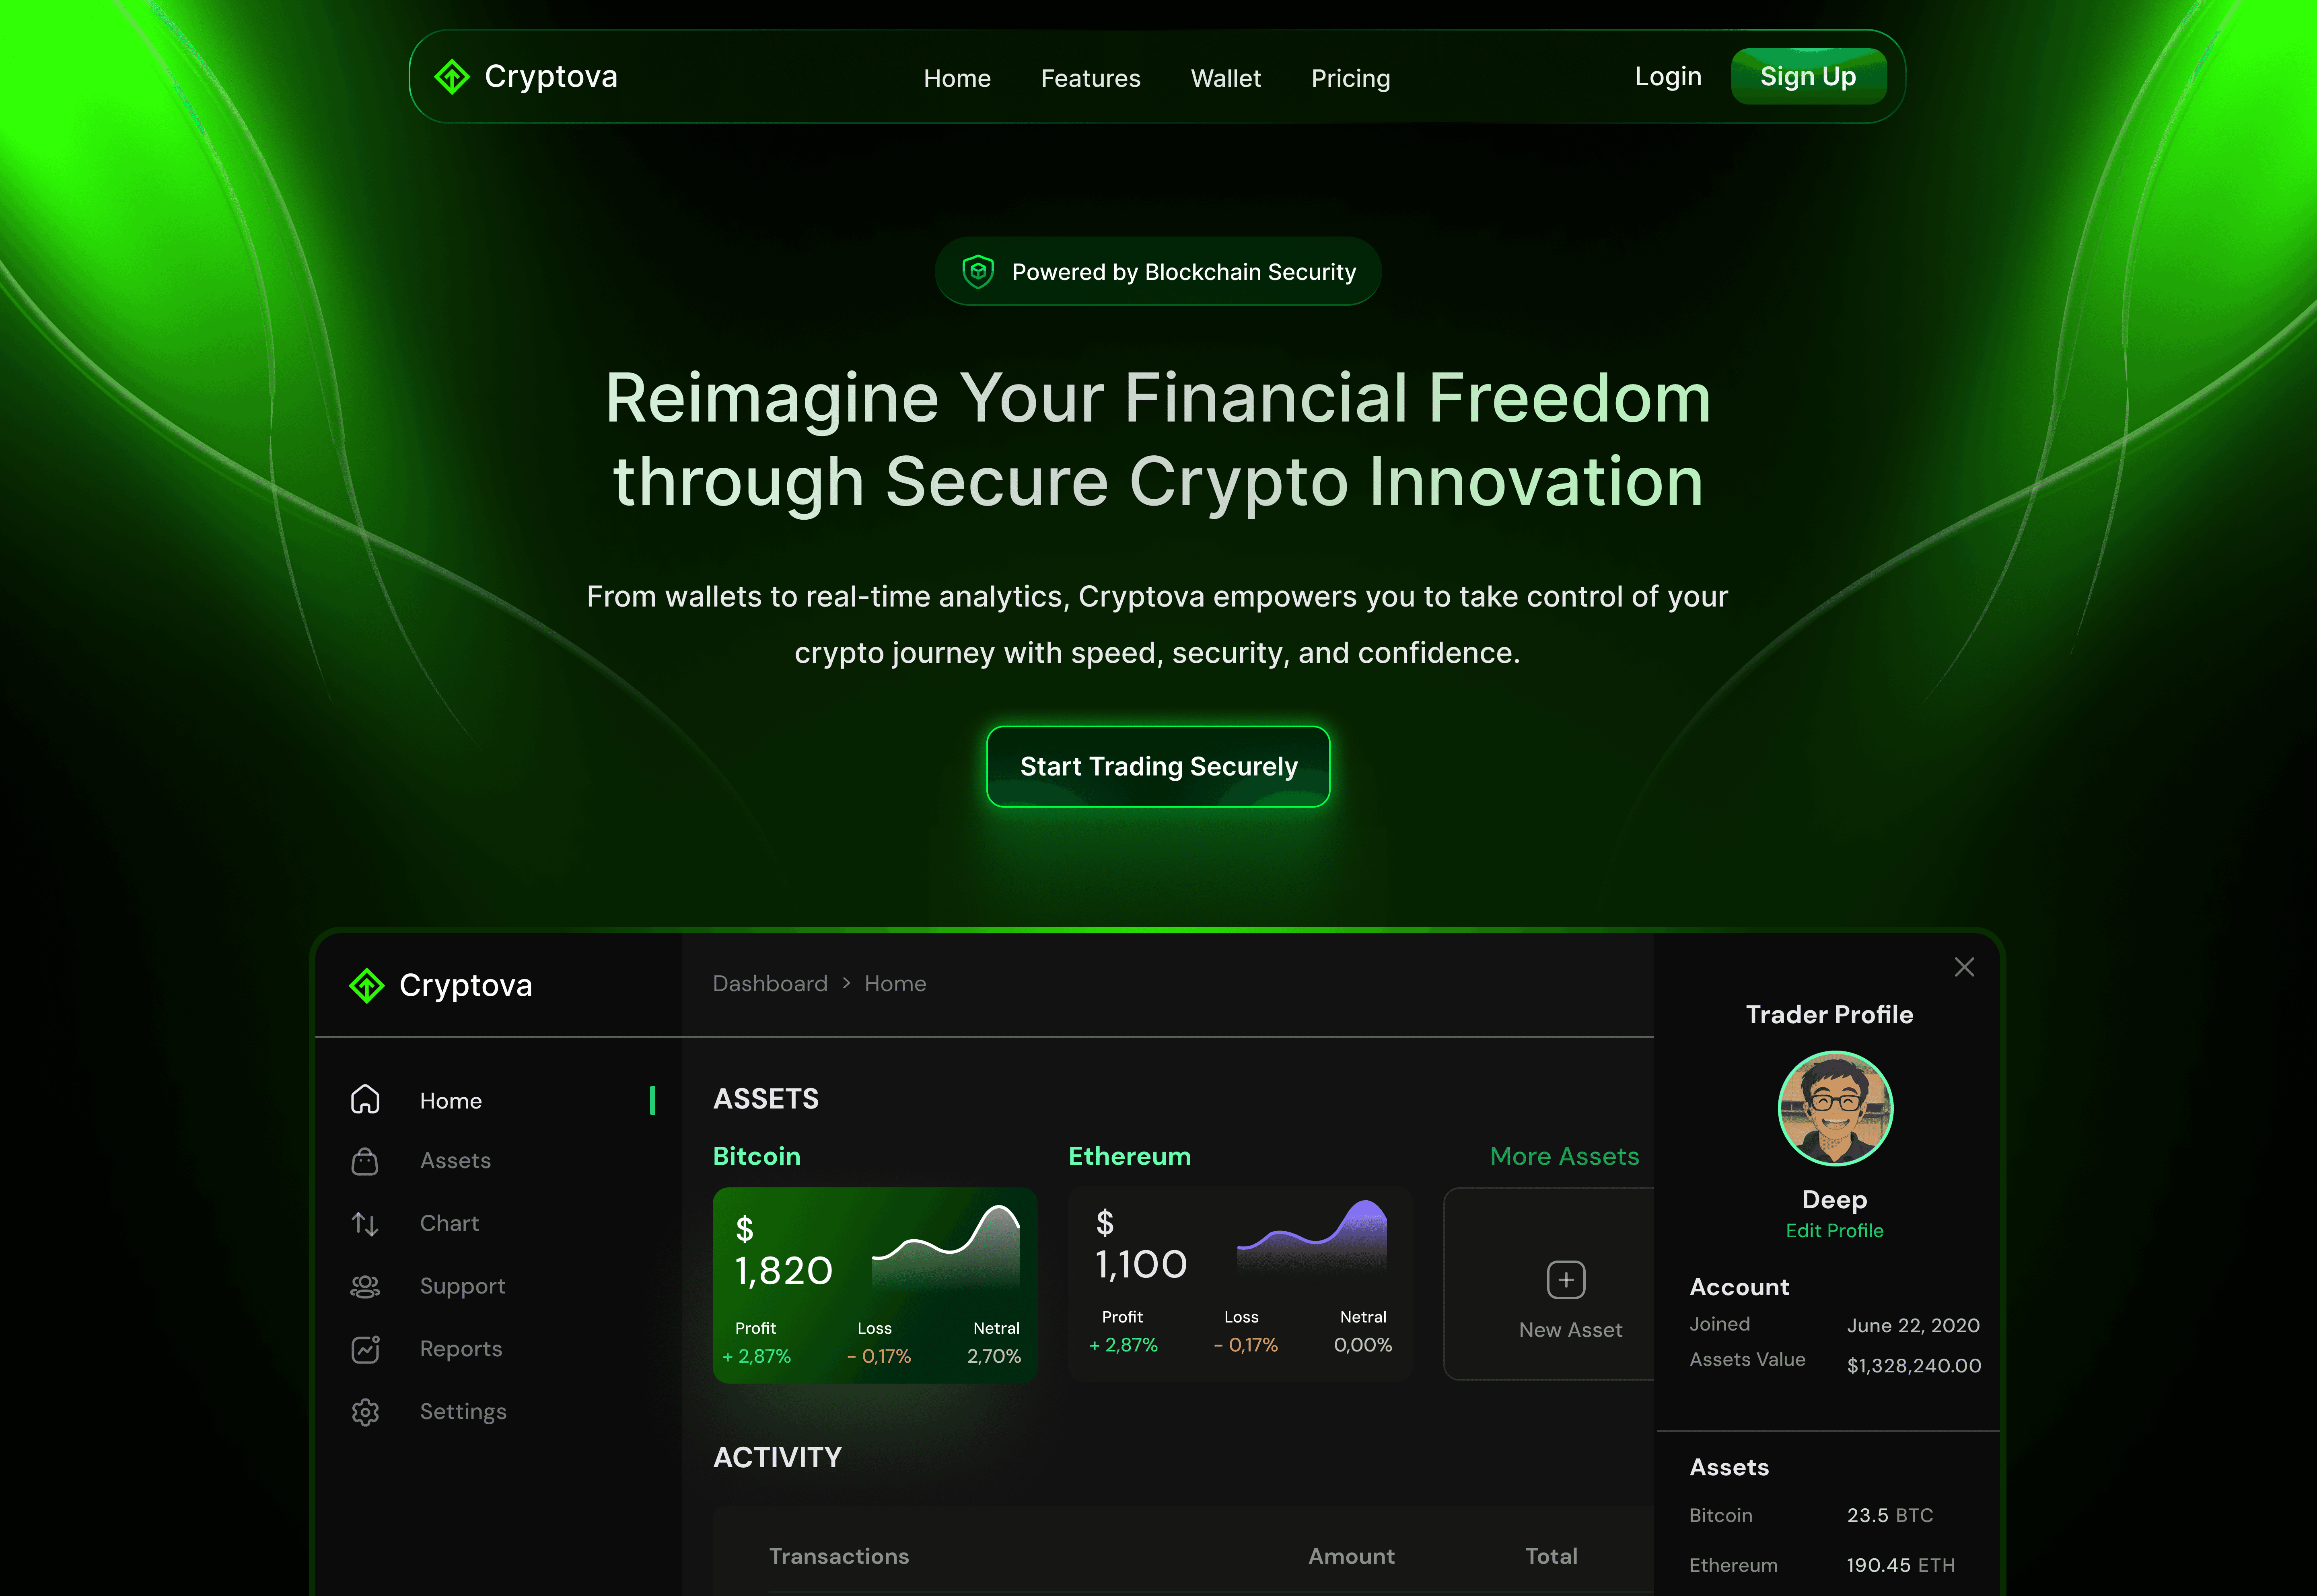Click the trader avatar picture
The height and width of the screenshot is (1596, 2317).
coord(1835,1108)
